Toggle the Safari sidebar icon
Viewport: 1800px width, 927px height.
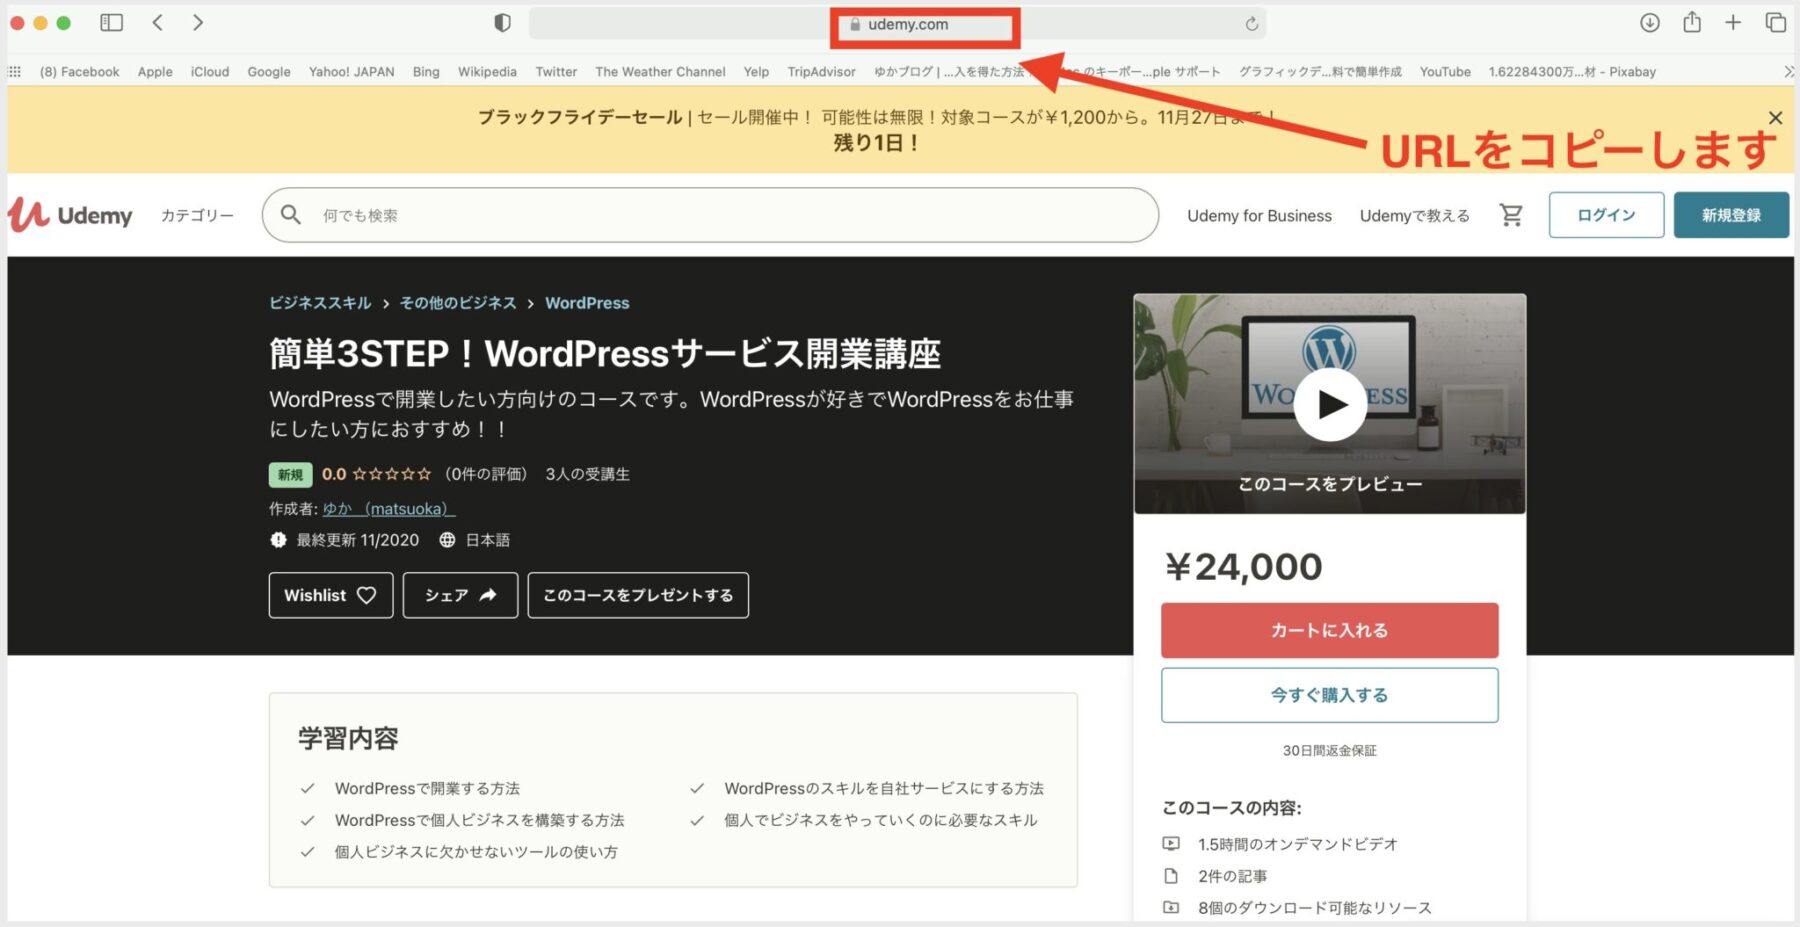112,23
